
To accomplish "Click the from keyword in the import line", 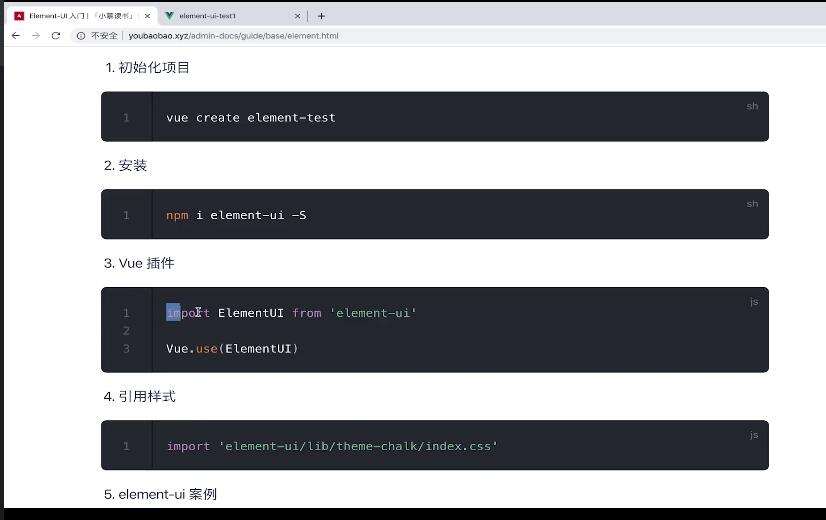I will point(307,313).
